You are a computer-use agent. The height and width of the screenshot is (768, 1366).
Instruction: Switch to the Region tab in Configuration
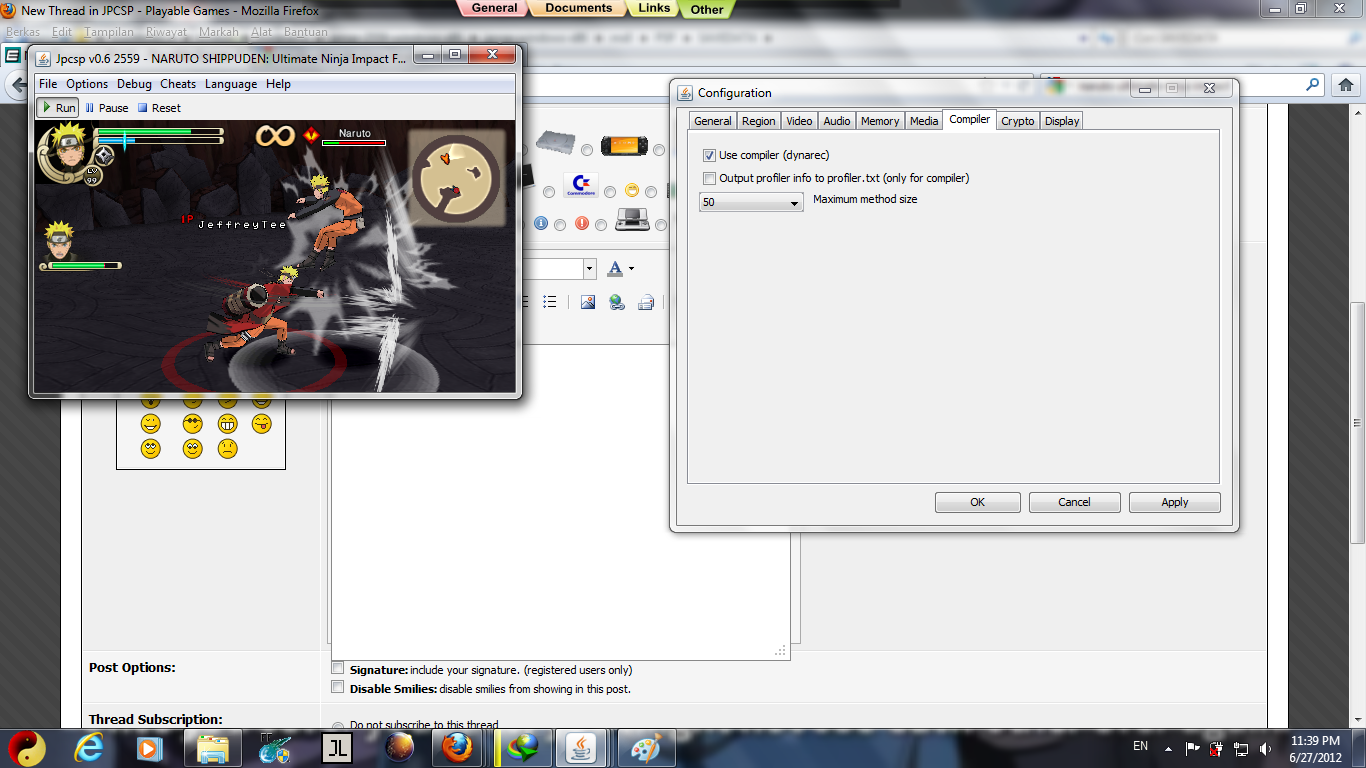tap(758, 121)
